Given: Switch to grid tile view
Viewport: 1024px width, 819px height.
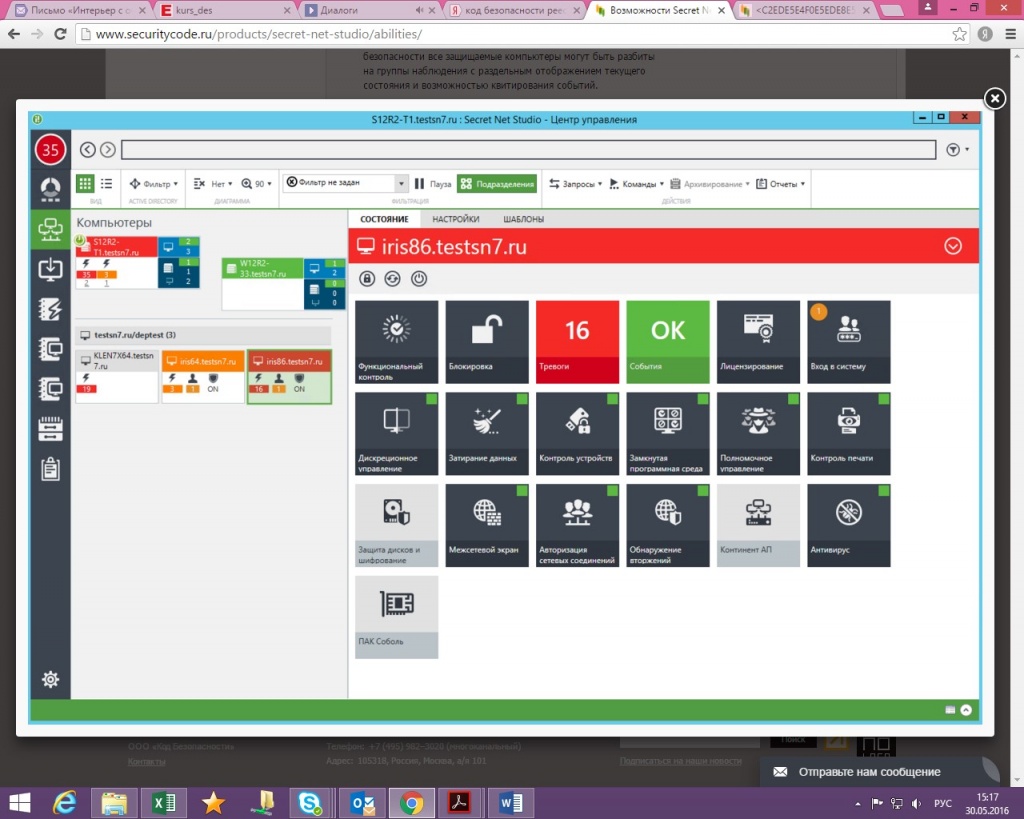Looking at the screenshot, I should tap(85, 184).
